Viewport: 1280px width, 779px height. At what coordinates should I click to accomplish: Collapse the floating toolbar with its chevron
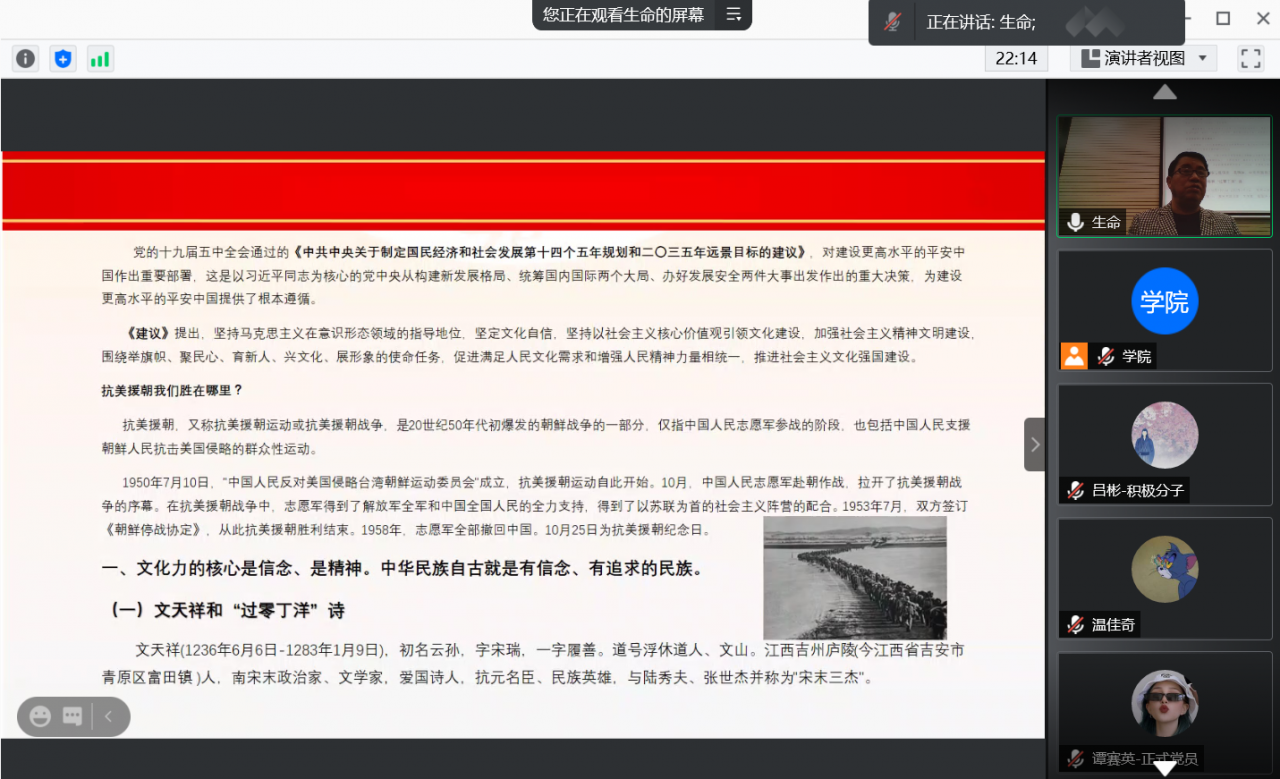coord(107,716)
